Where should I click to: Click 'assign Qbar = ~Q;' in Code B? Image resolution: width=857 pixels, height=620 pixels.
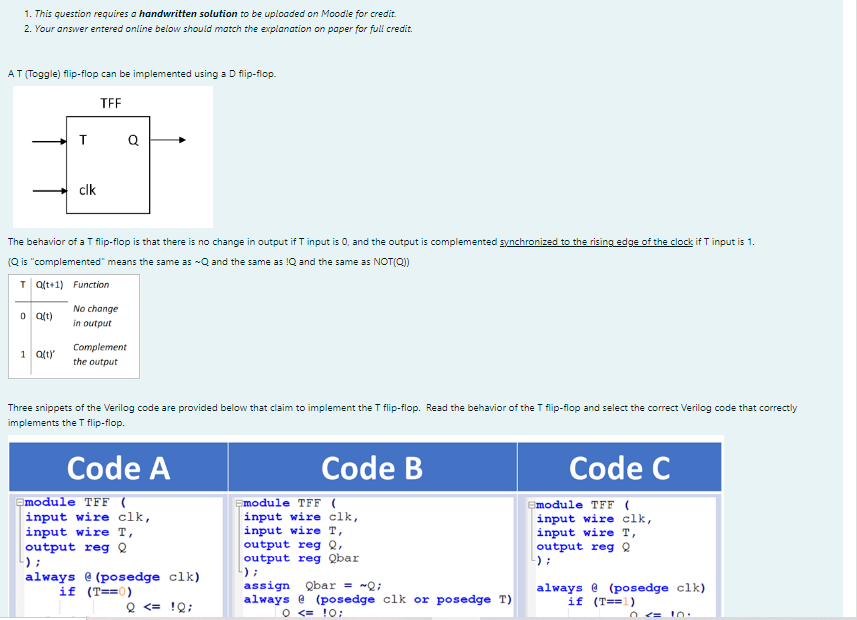[313, 586]
